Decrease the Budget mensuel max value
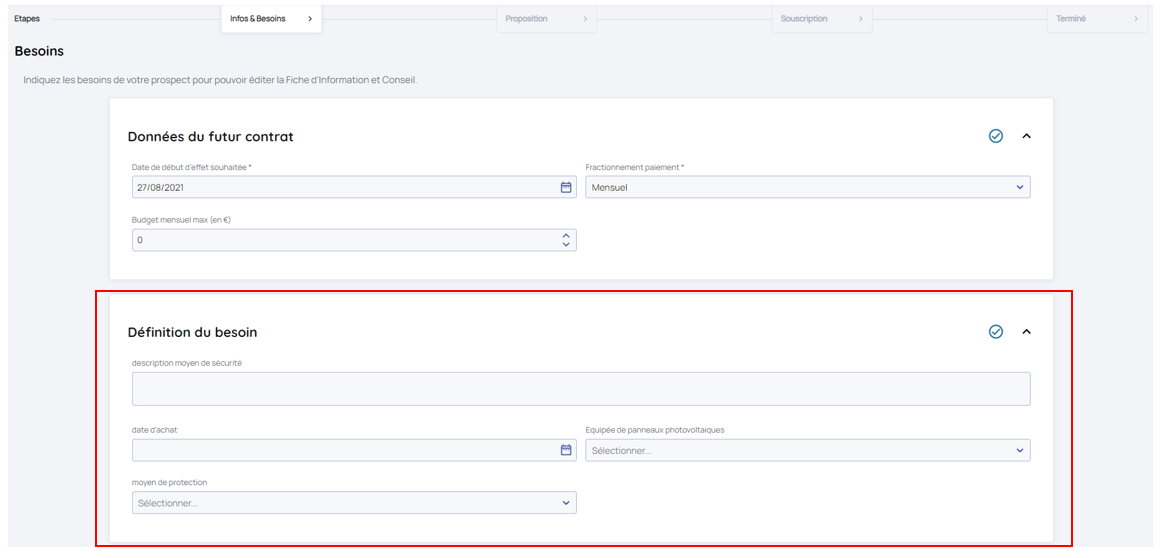Screen dimensions: 1169x558 coord(566,245)
